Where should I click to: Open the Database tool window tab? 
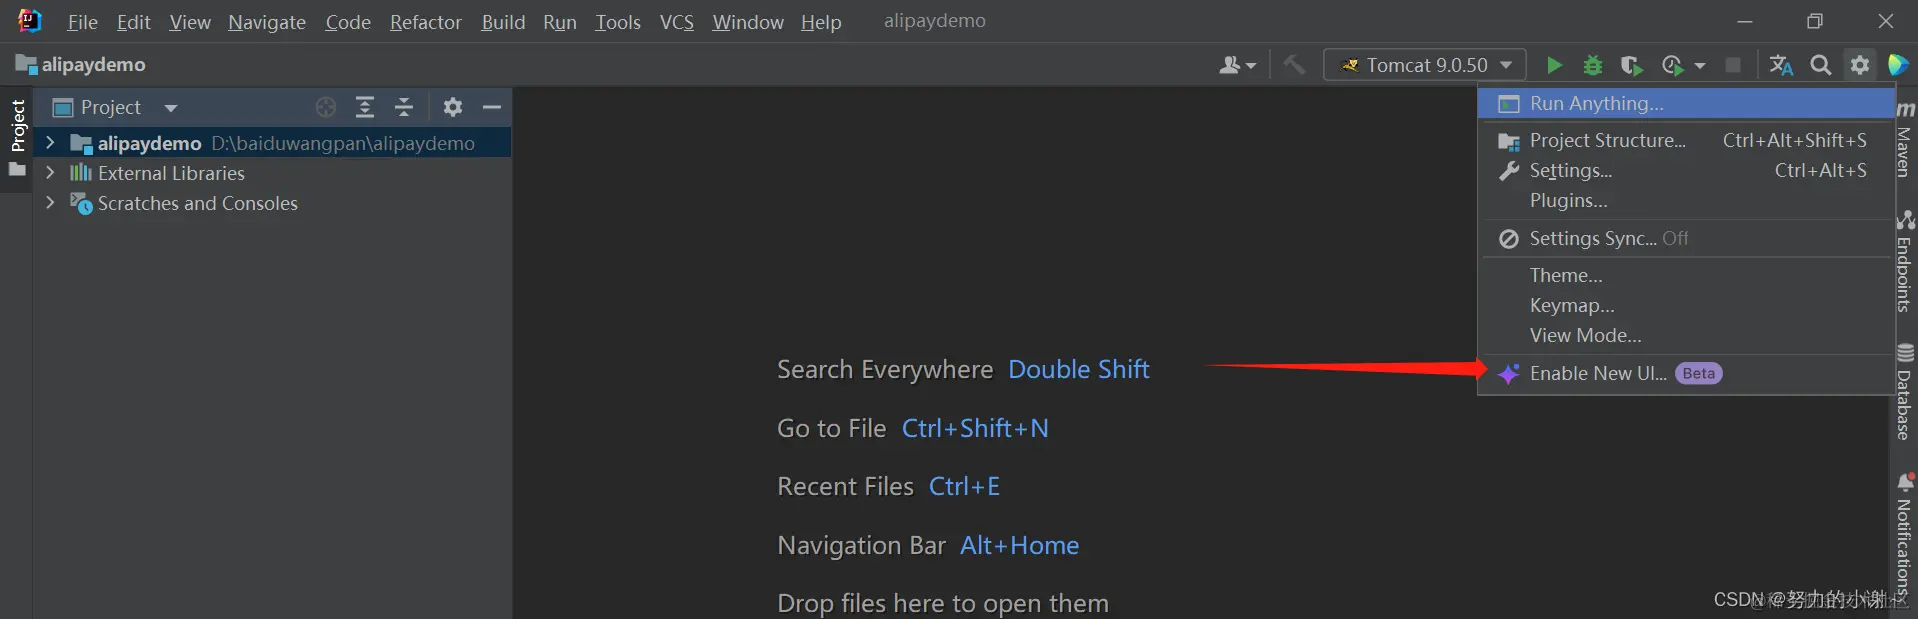point(1905,392)
